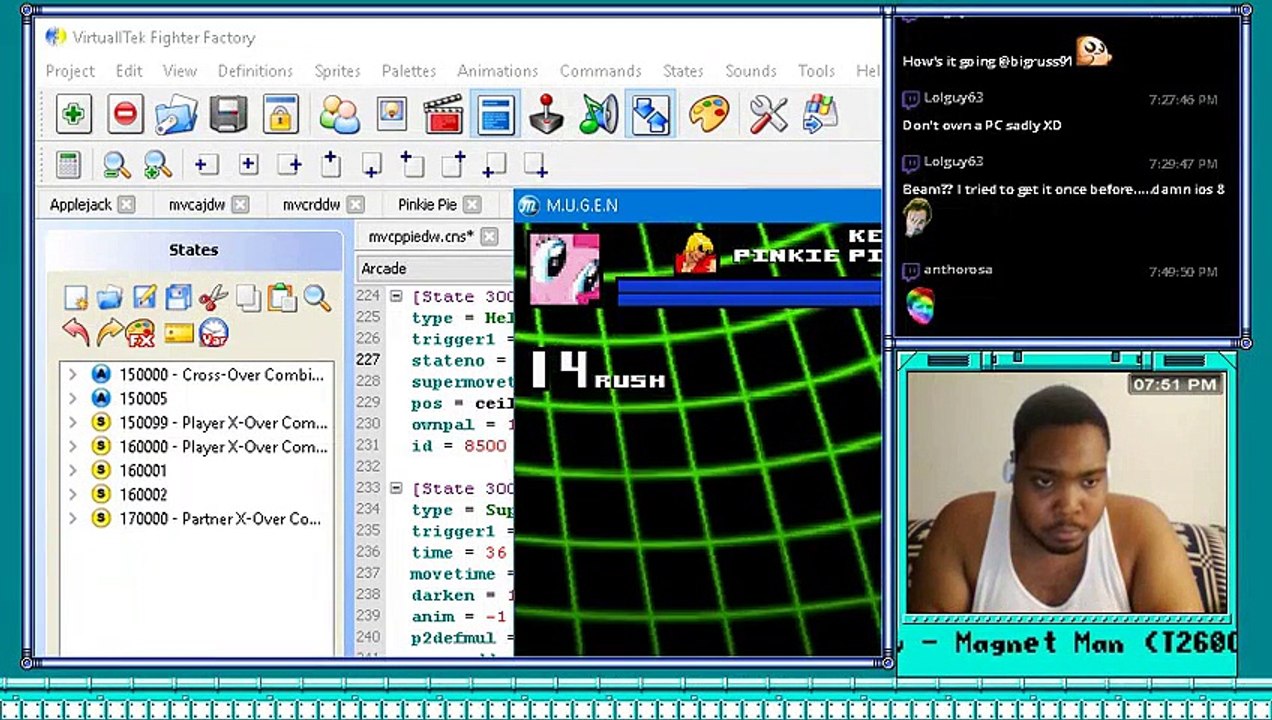Click the rainbow emote in chat
Viewport: 1272px width, 720px height.
click(920, 305)
